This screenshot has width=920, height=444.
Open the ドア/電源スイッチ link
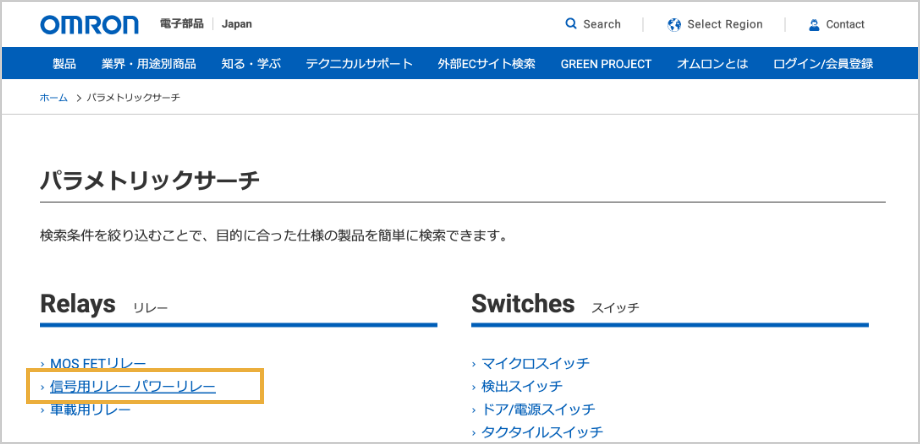coord(538,409)
